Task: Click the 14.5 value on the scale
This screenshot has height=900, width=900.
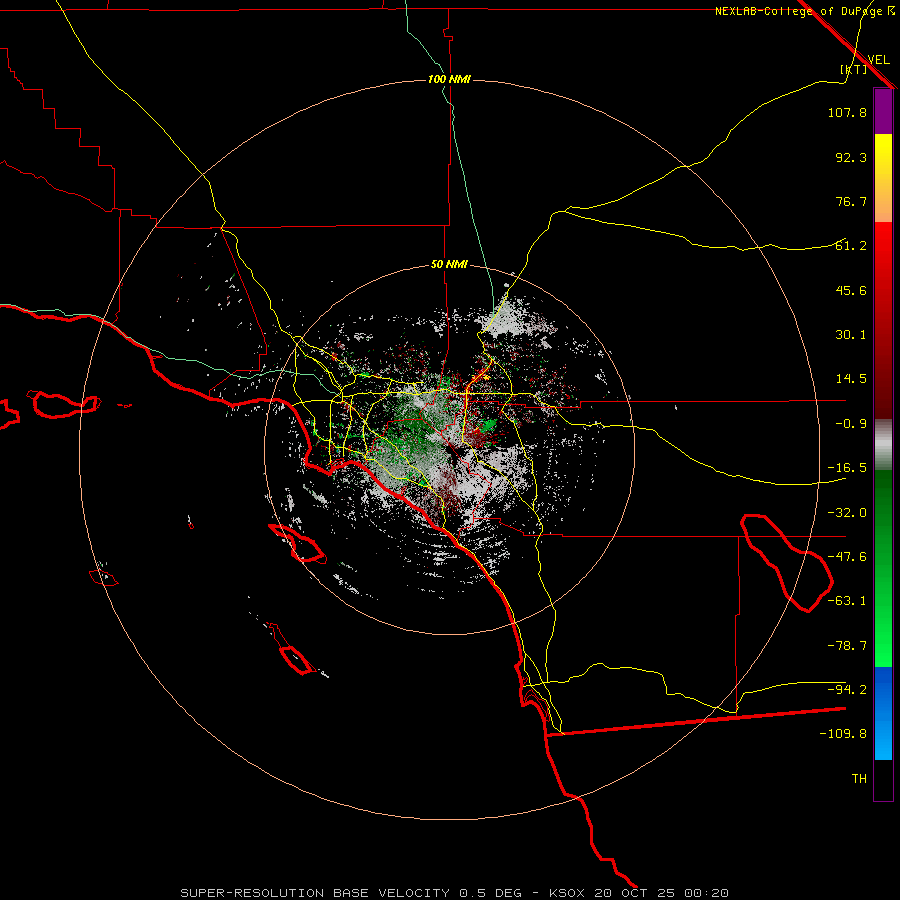Action: coord(851,379)
